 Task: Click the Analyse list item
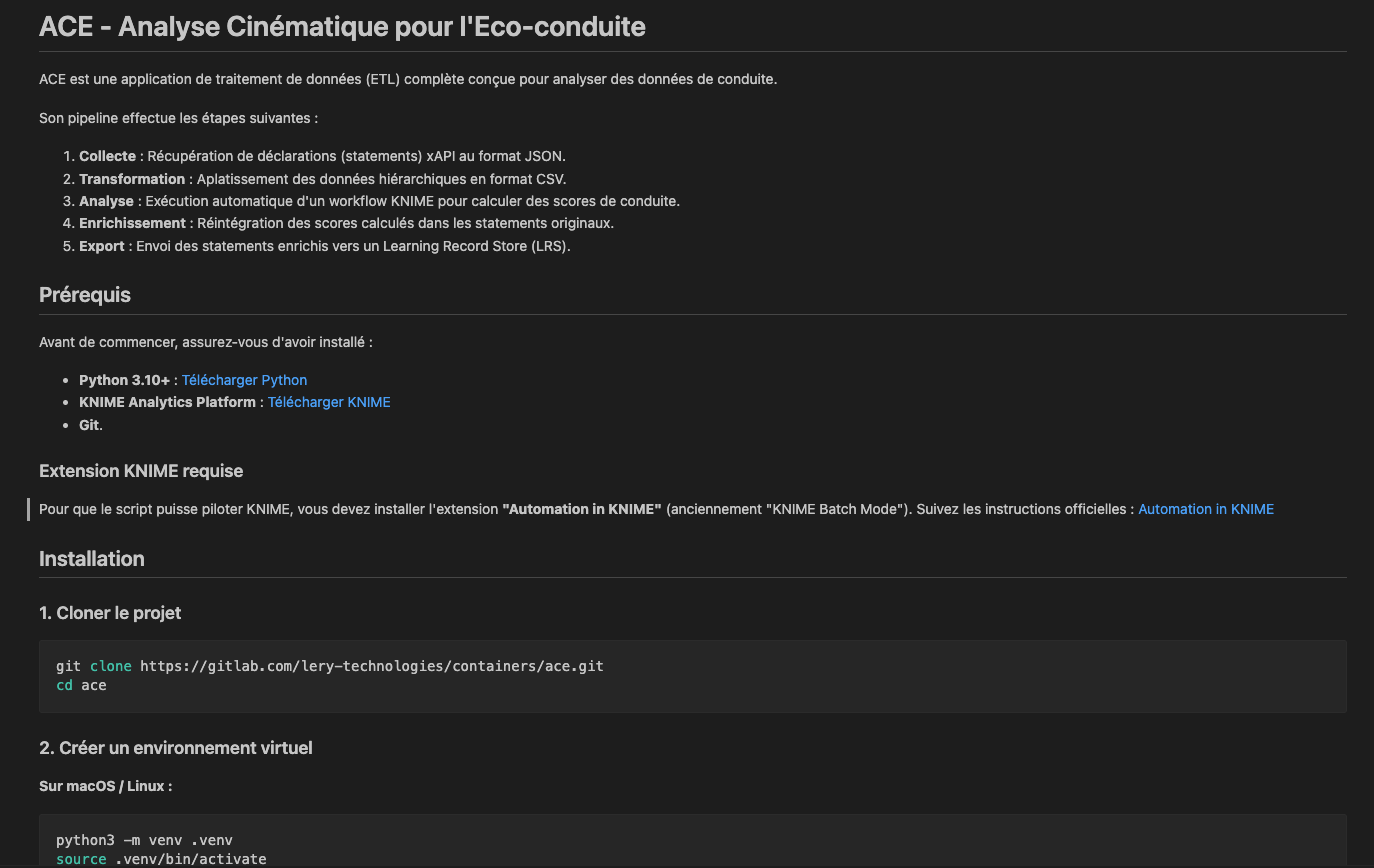[379, 201]
